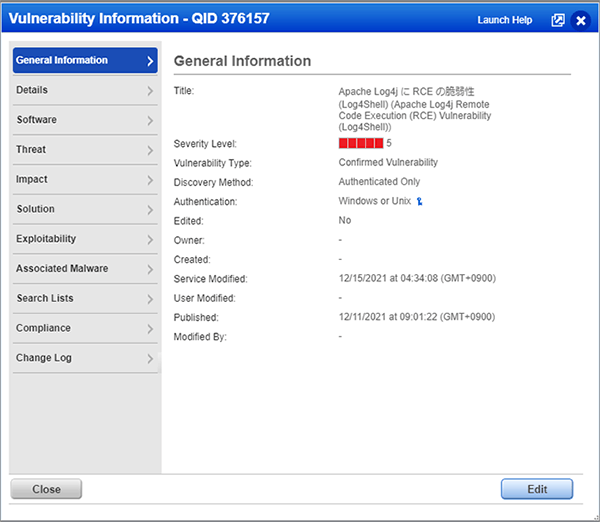
Task: Click the 'Authentication:' label
Action: (x=205, y=202)
